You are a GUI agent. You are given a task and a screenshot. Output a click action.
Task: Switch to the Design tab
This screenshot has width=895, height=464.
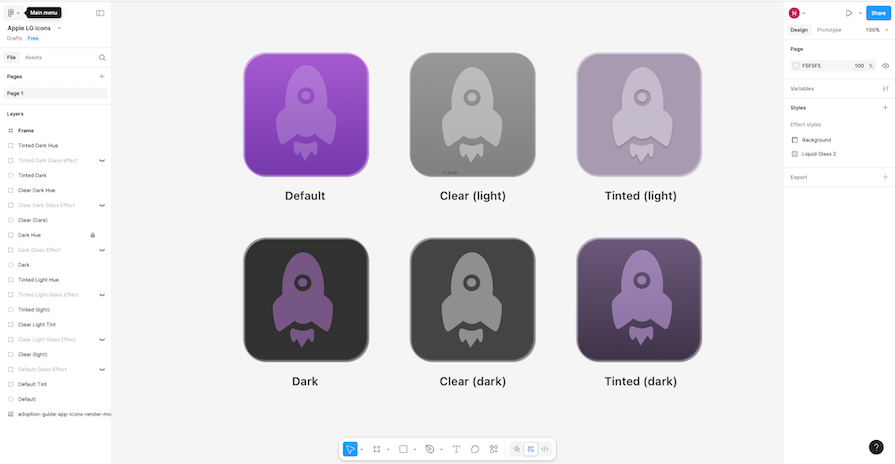pyautogui.click(x=799, y=30)
